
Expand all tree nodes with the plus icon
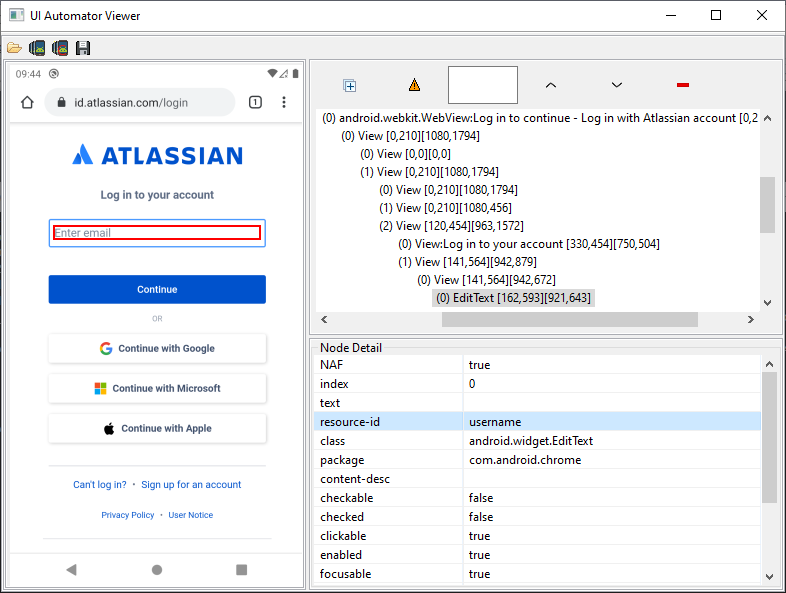tap(349, 86)
